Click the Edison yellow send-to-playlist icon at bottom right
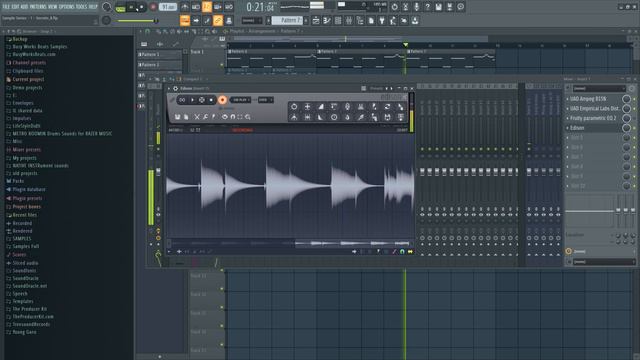Screen dimensions: 640x360 410,252
